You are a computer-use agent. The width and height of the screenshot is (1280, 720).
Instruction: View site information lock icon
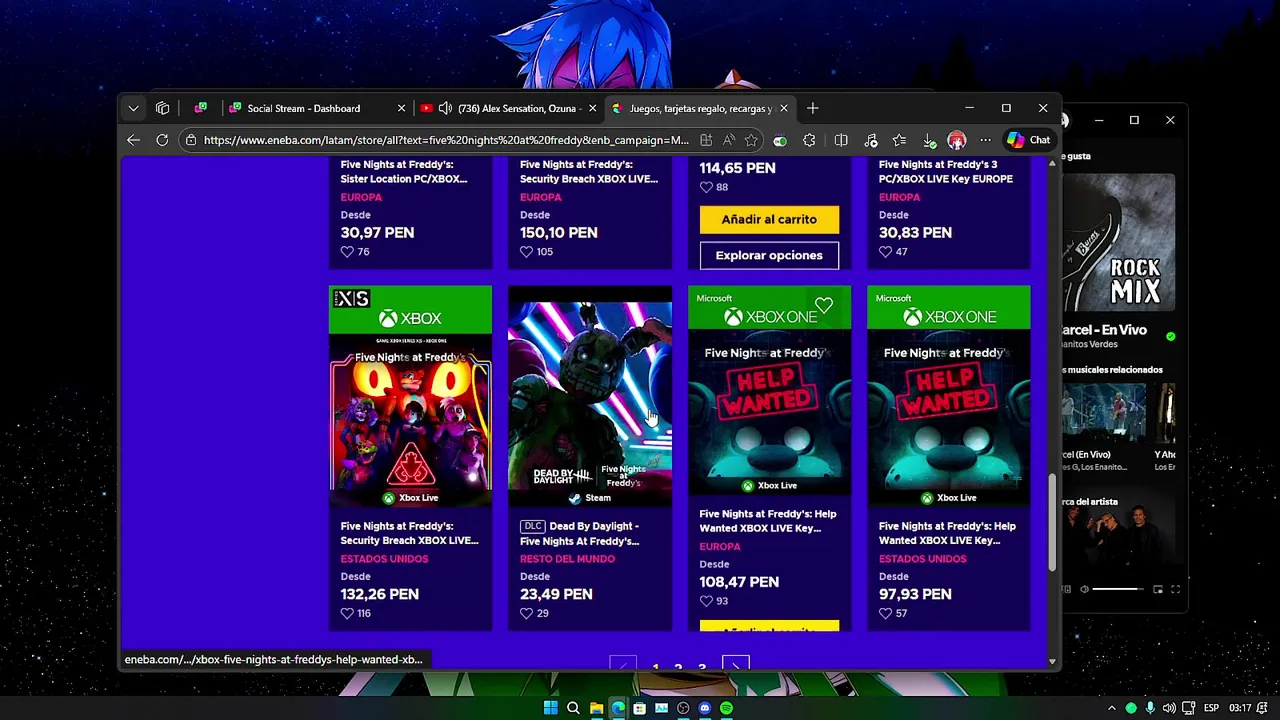coord(191,140)
